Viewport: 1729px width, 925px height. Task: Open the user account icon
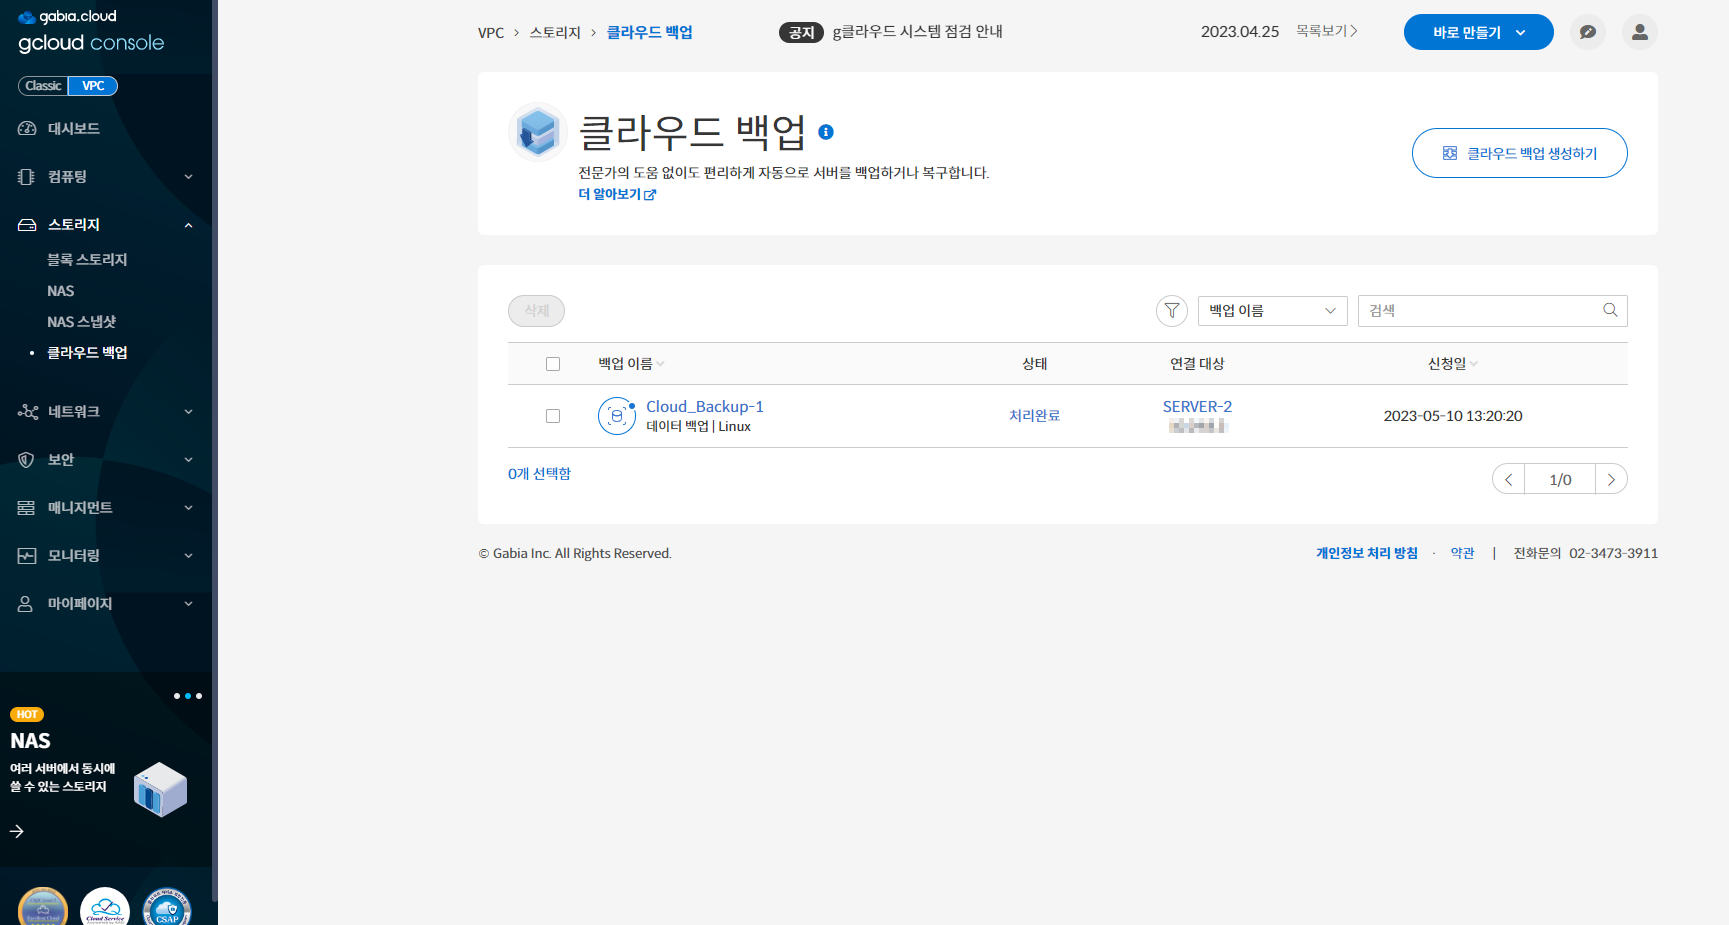tap(1640, 32)
